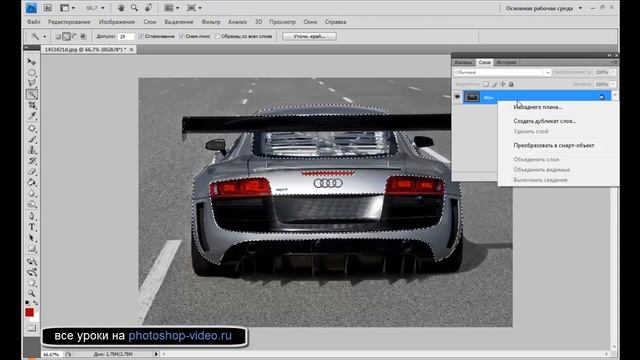Open the layer fill percentage dropdown
The image size is (640, 360).
click(x=613, y=84)
